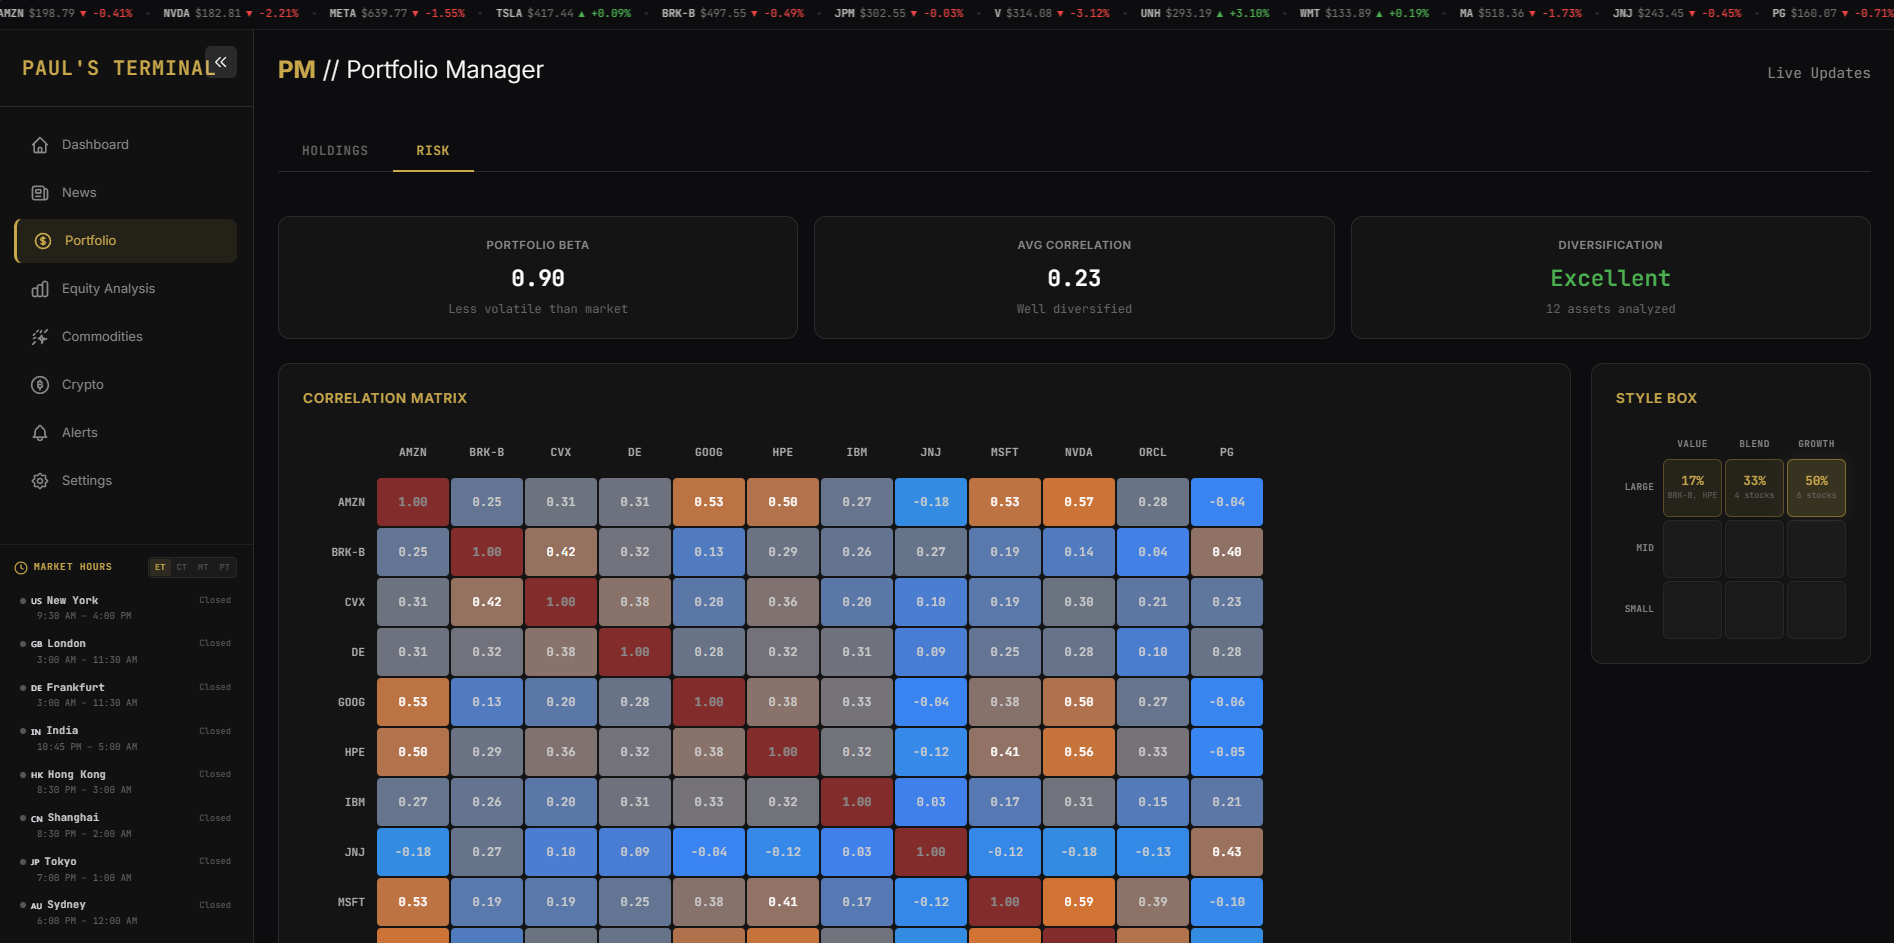Screen dimensions: 1894x943
Task: Open Settings via the gear icon
Action: click(x=39, y=480)
